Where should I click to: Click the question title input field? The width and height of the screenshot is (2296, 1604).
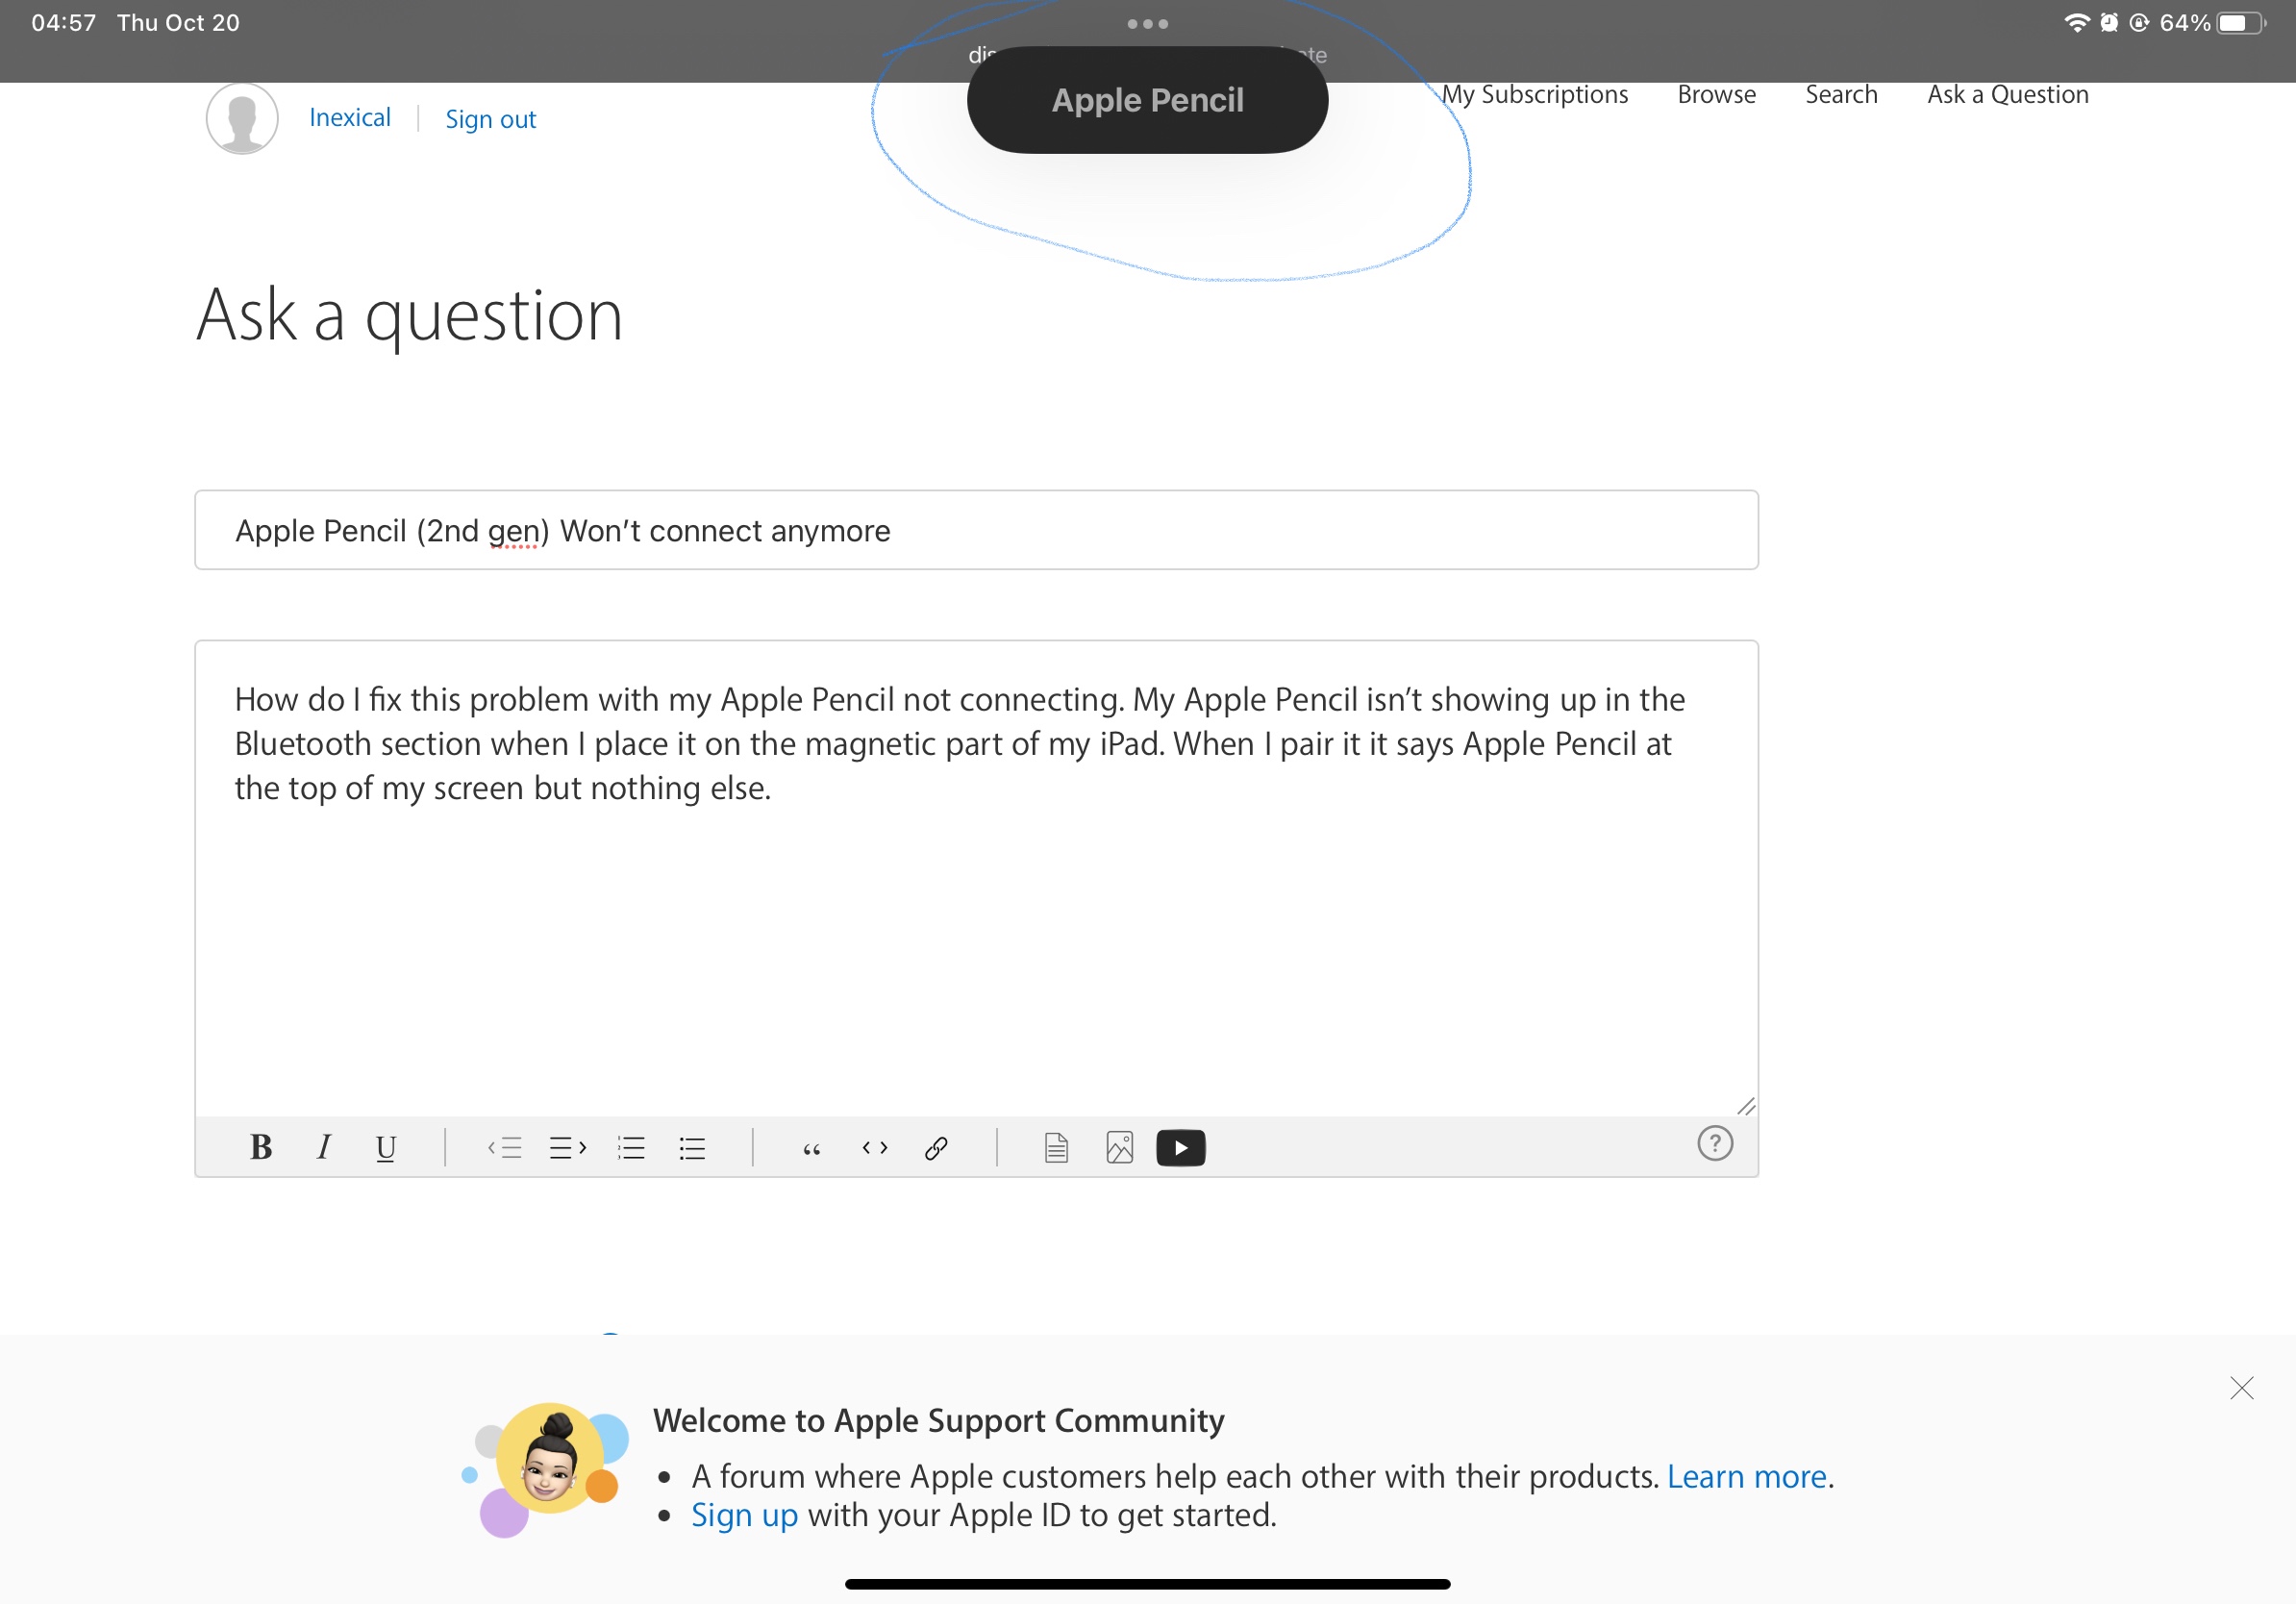click(976, 530)
